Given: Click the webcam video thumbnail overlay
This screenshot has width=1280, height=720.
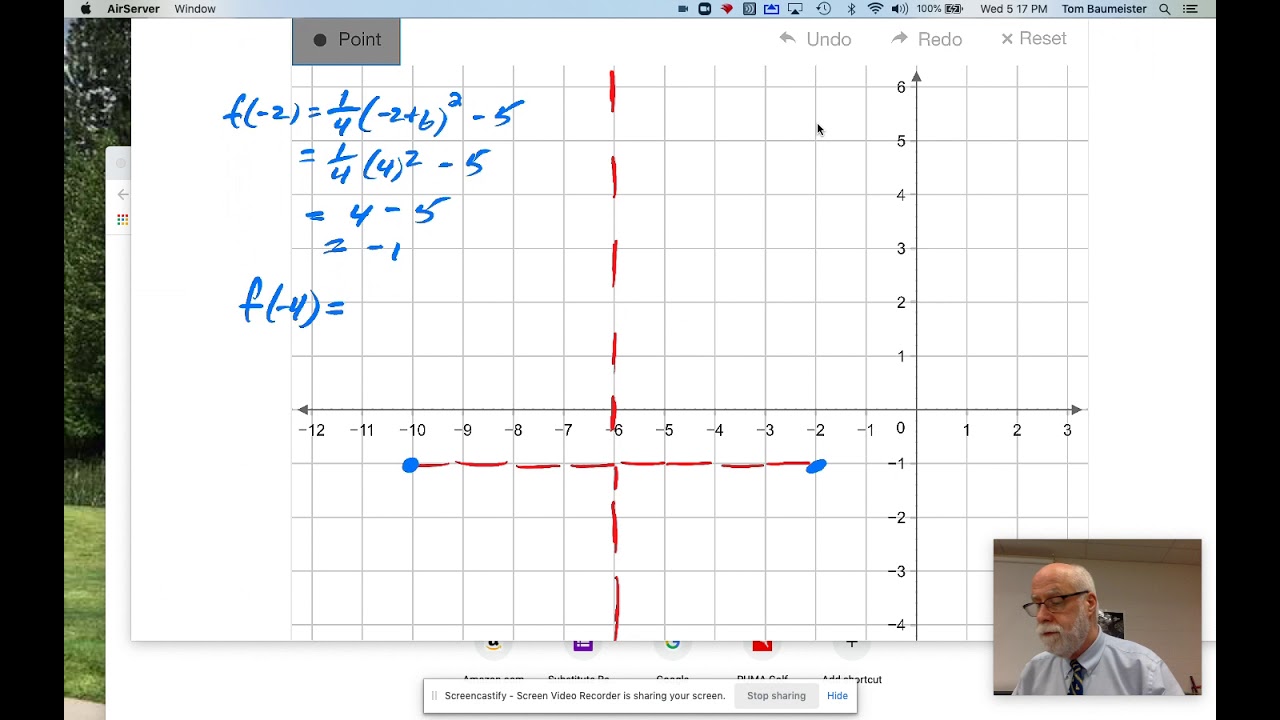Looking at the screenshot, I should 1097,617.
